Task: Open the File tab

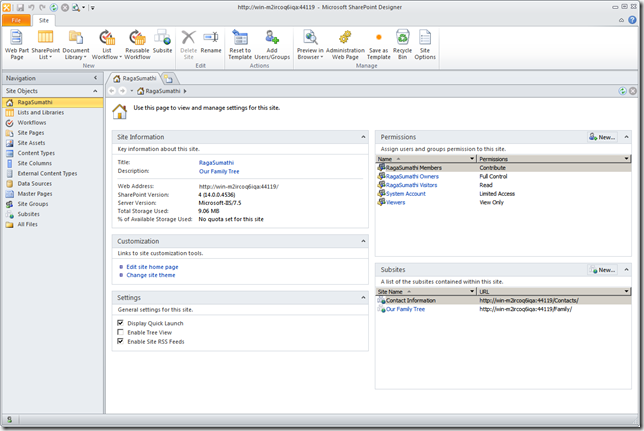Action: point(17,19)
